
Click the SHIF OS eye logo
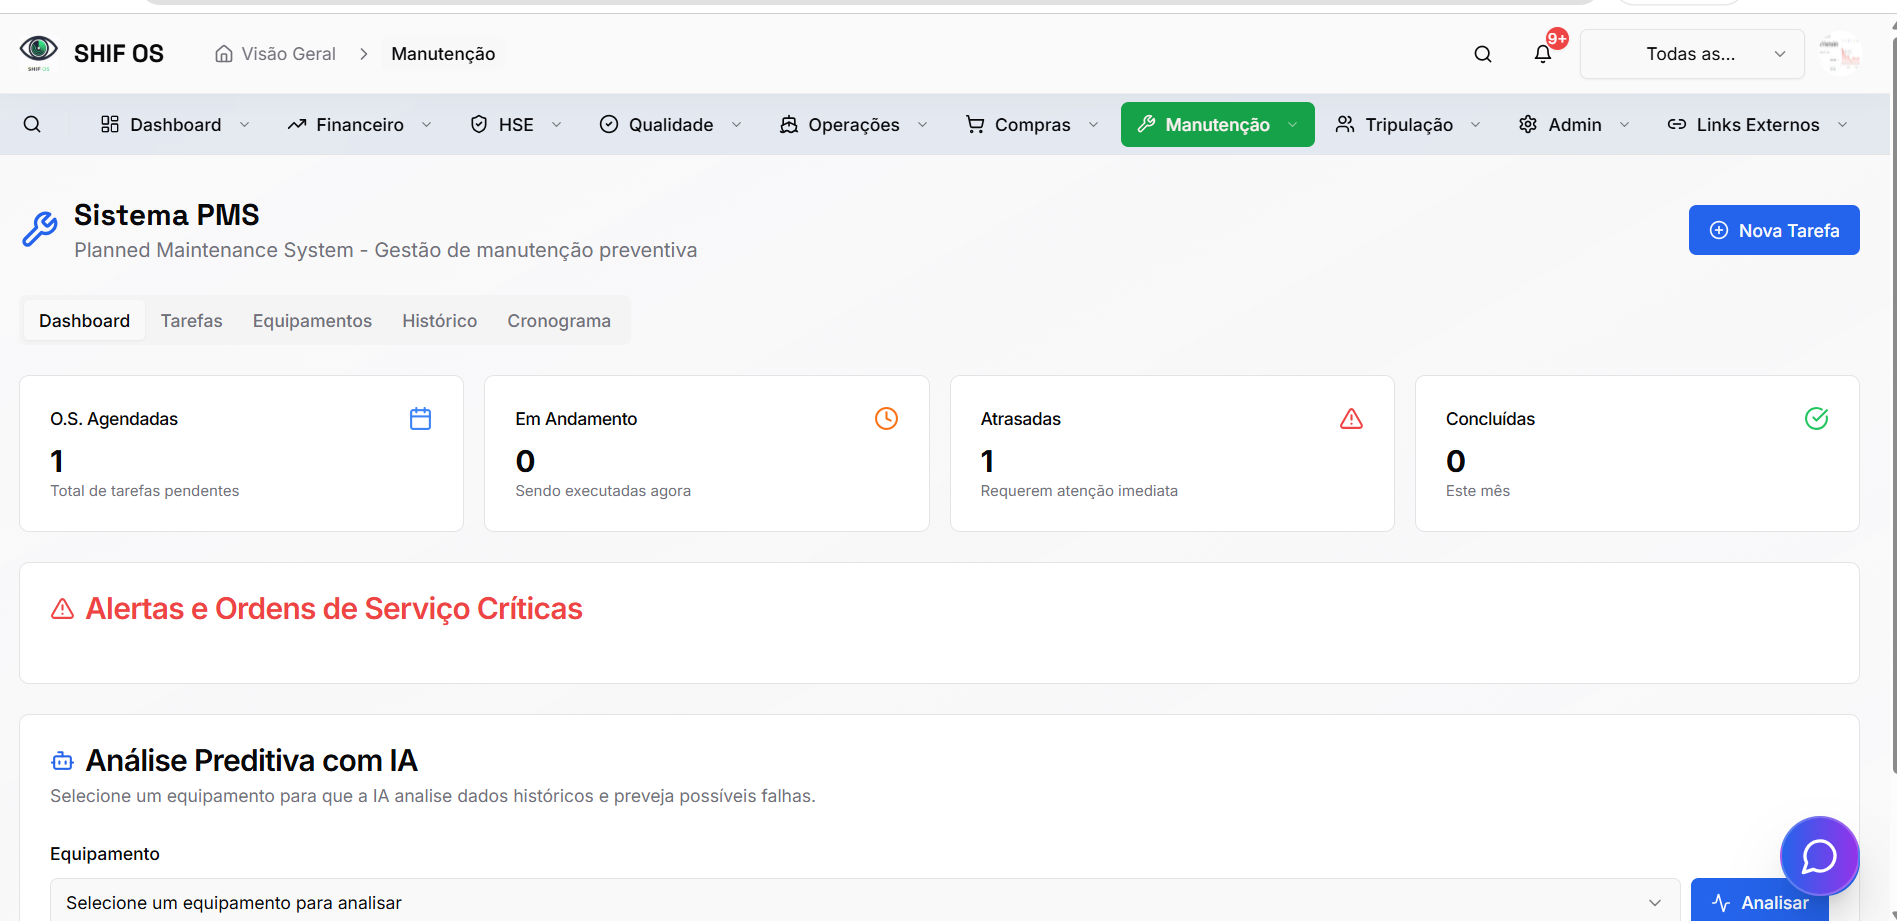(x=38, y=51)
